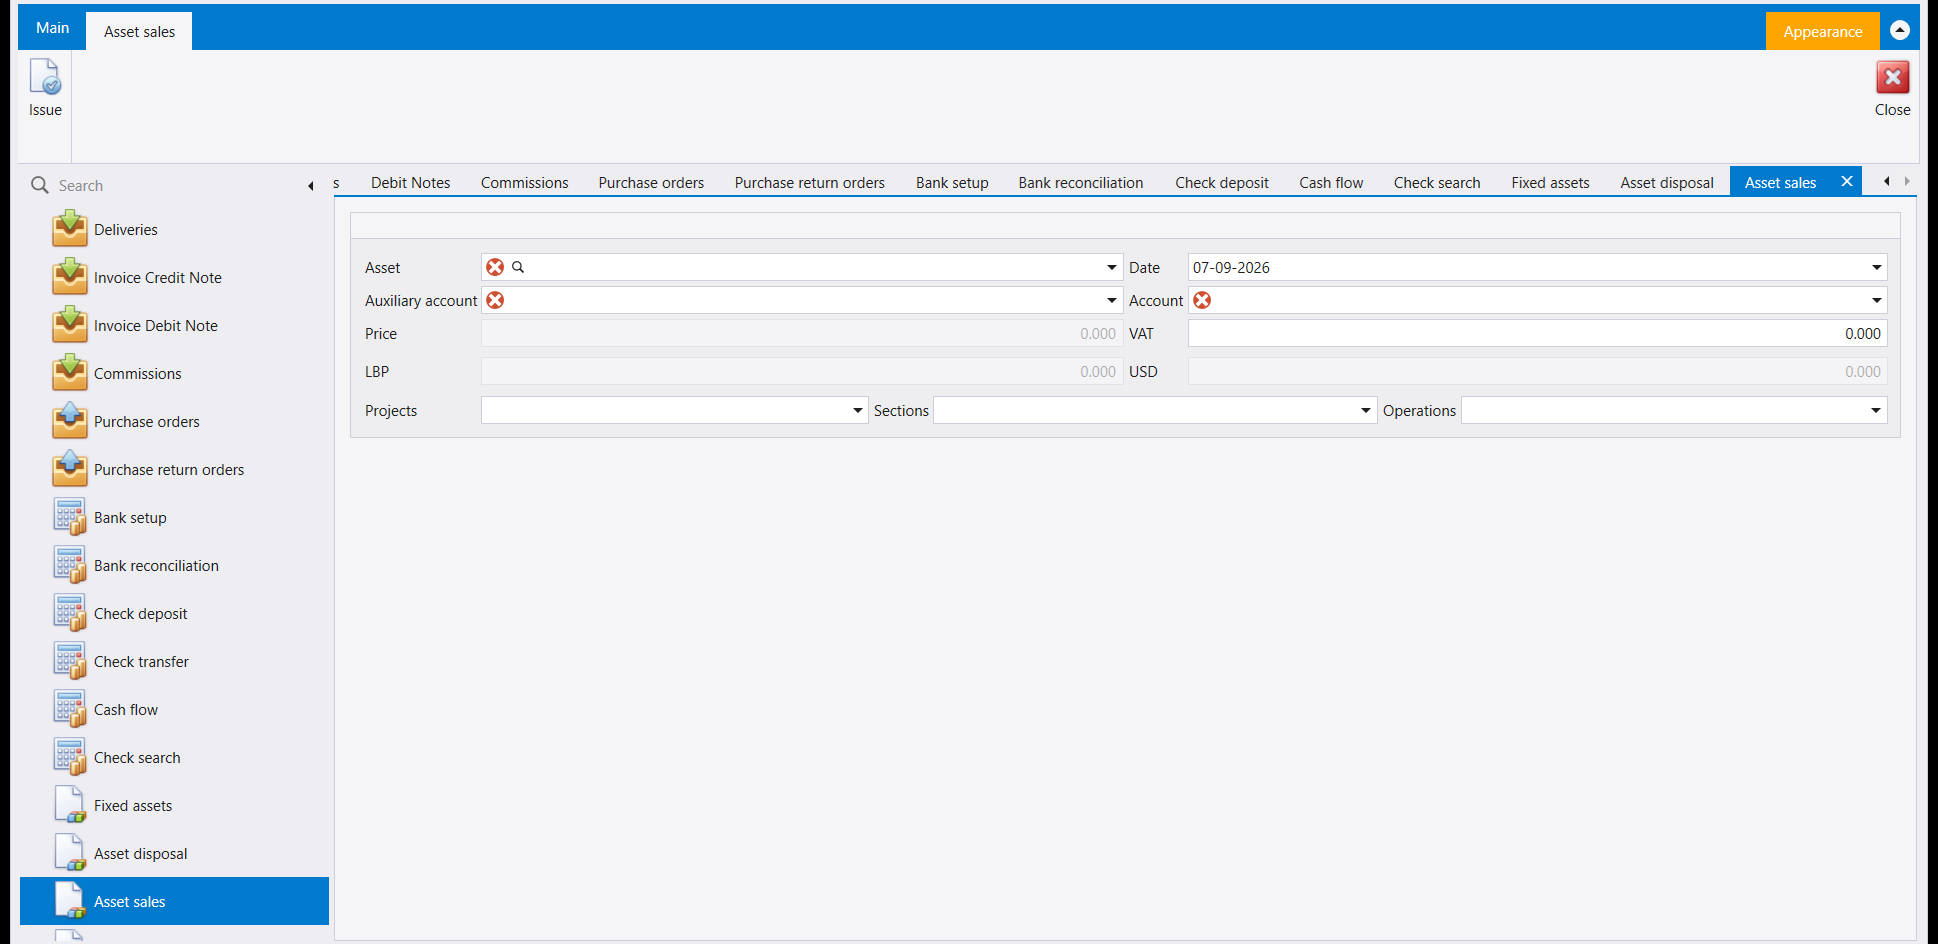Expand the Auxiliary account dropdown
The width and height of the screenshot is (1938, 944).
click(x=1111, y=300)
